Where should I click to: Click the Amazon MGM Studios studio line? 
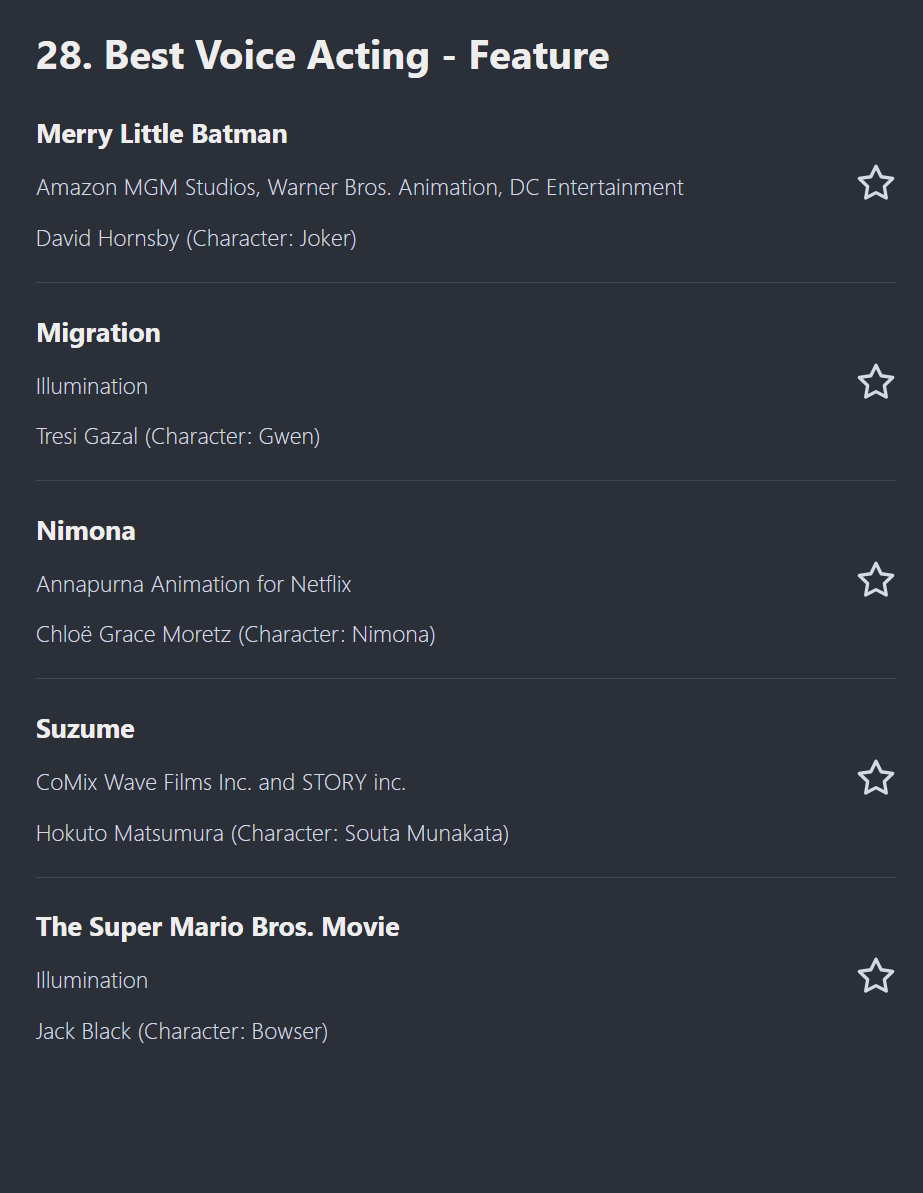pos(360,187)
